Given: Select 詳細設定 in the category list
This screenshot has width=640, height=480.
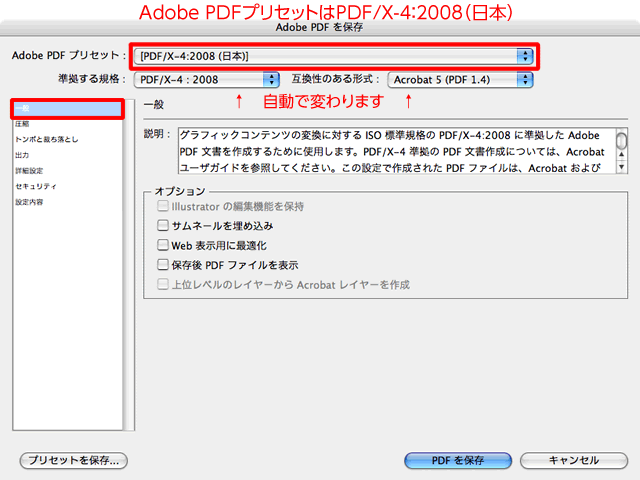Looking at the screenshot, I should pos(68,171).
